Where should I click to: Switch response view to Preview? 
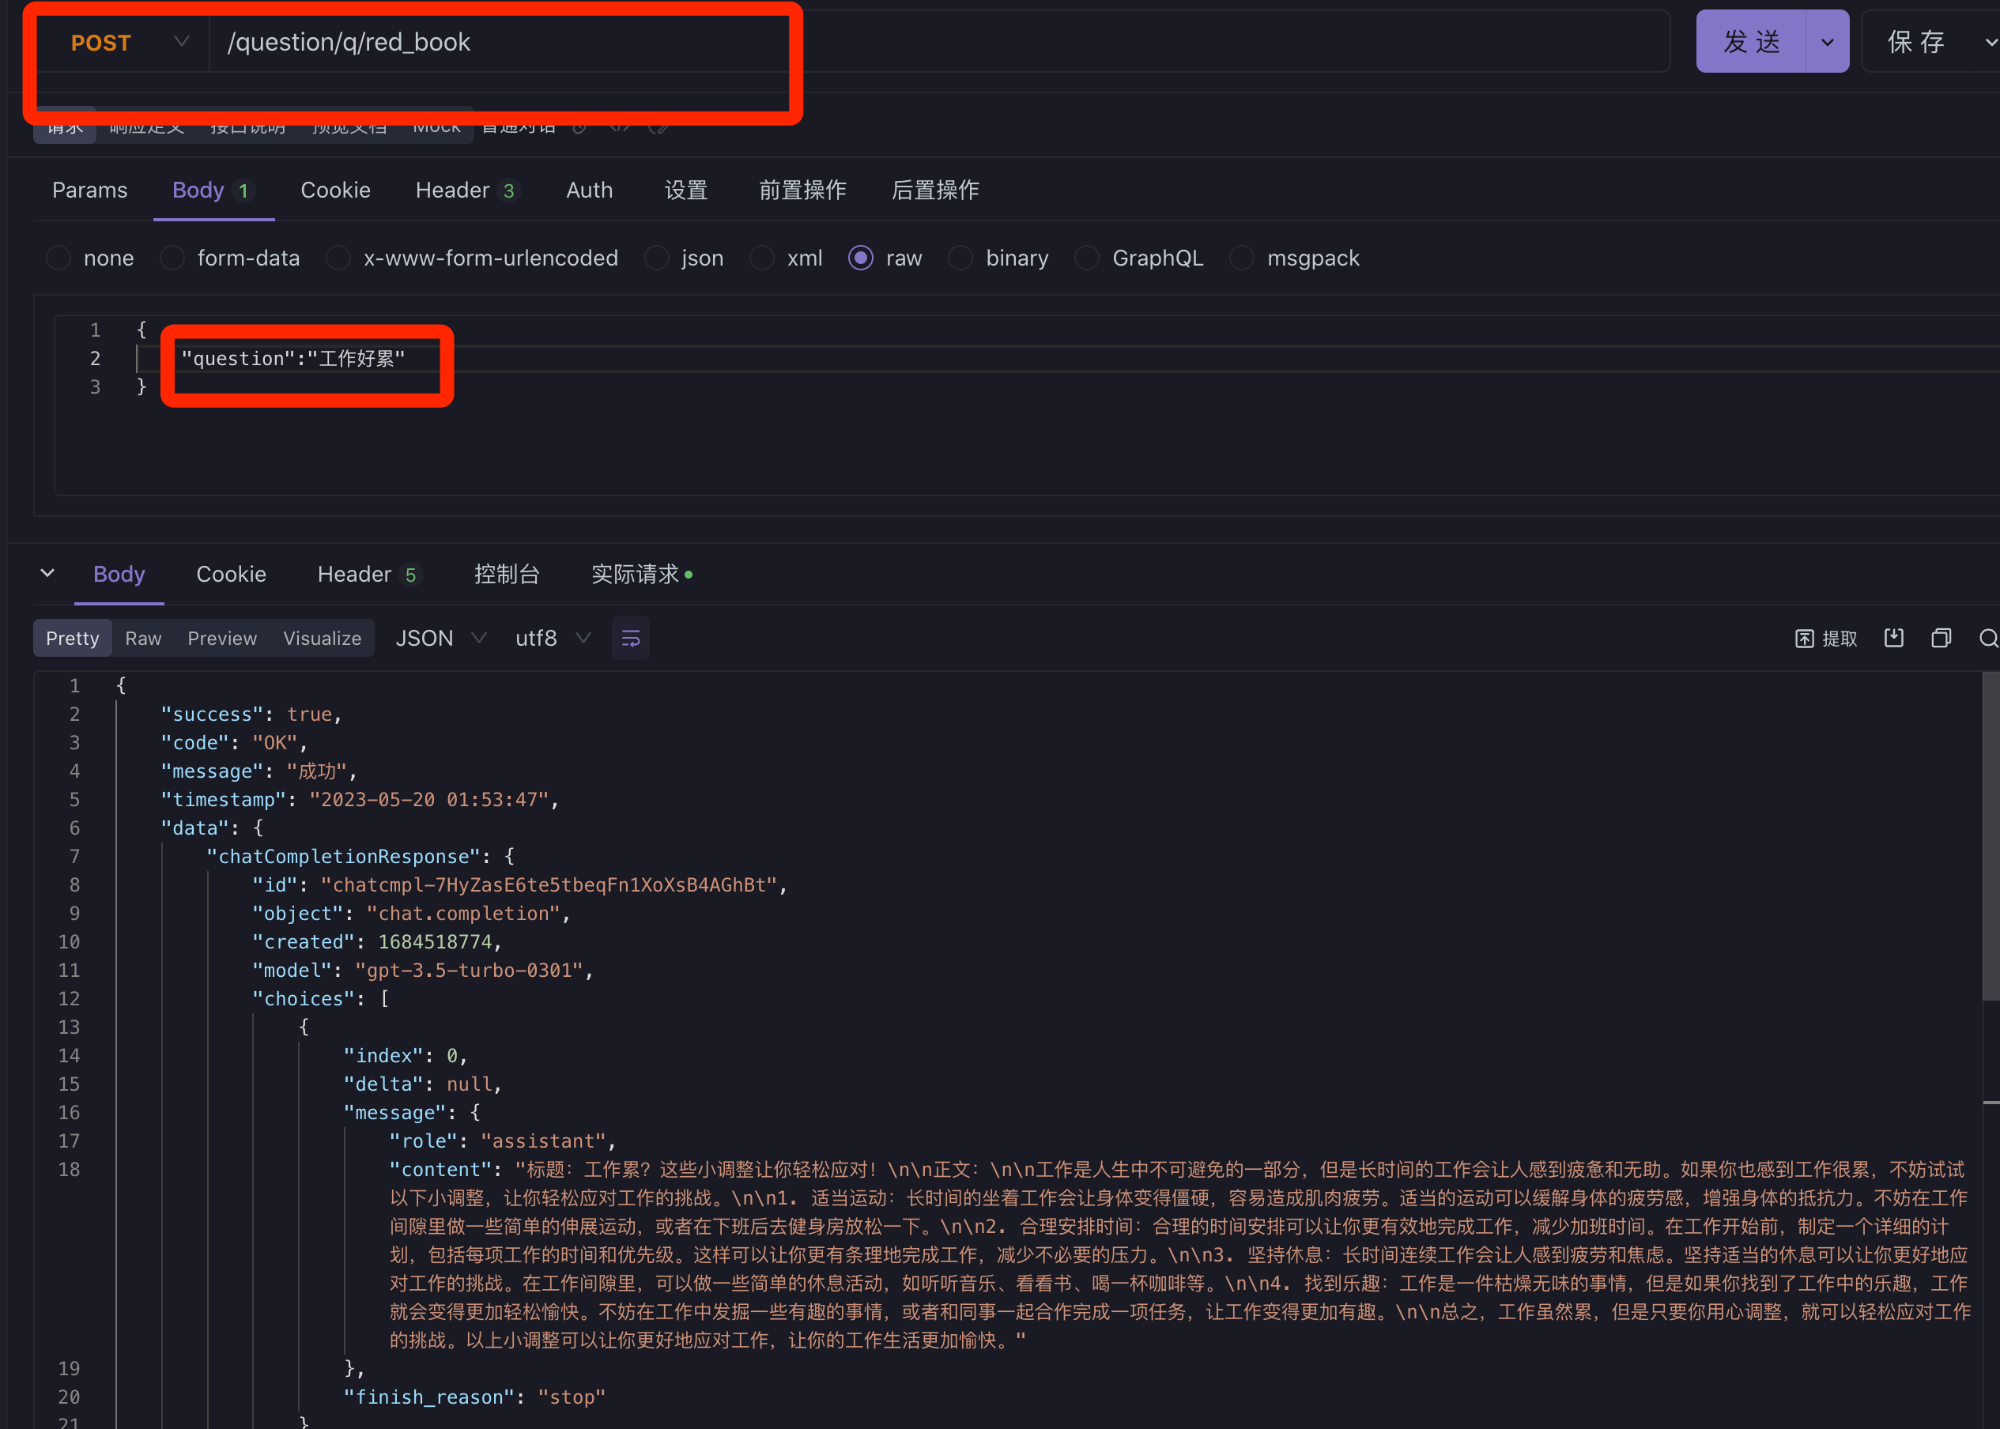[x=222, y=638]
